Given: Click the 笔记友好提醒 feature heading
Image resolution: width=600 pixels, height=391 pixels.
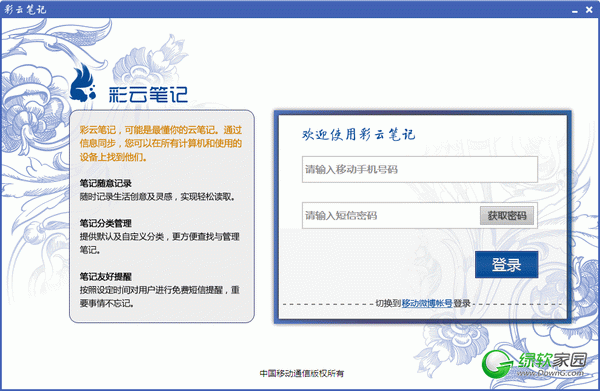Looking at the screenshot, I should (106, 277).
